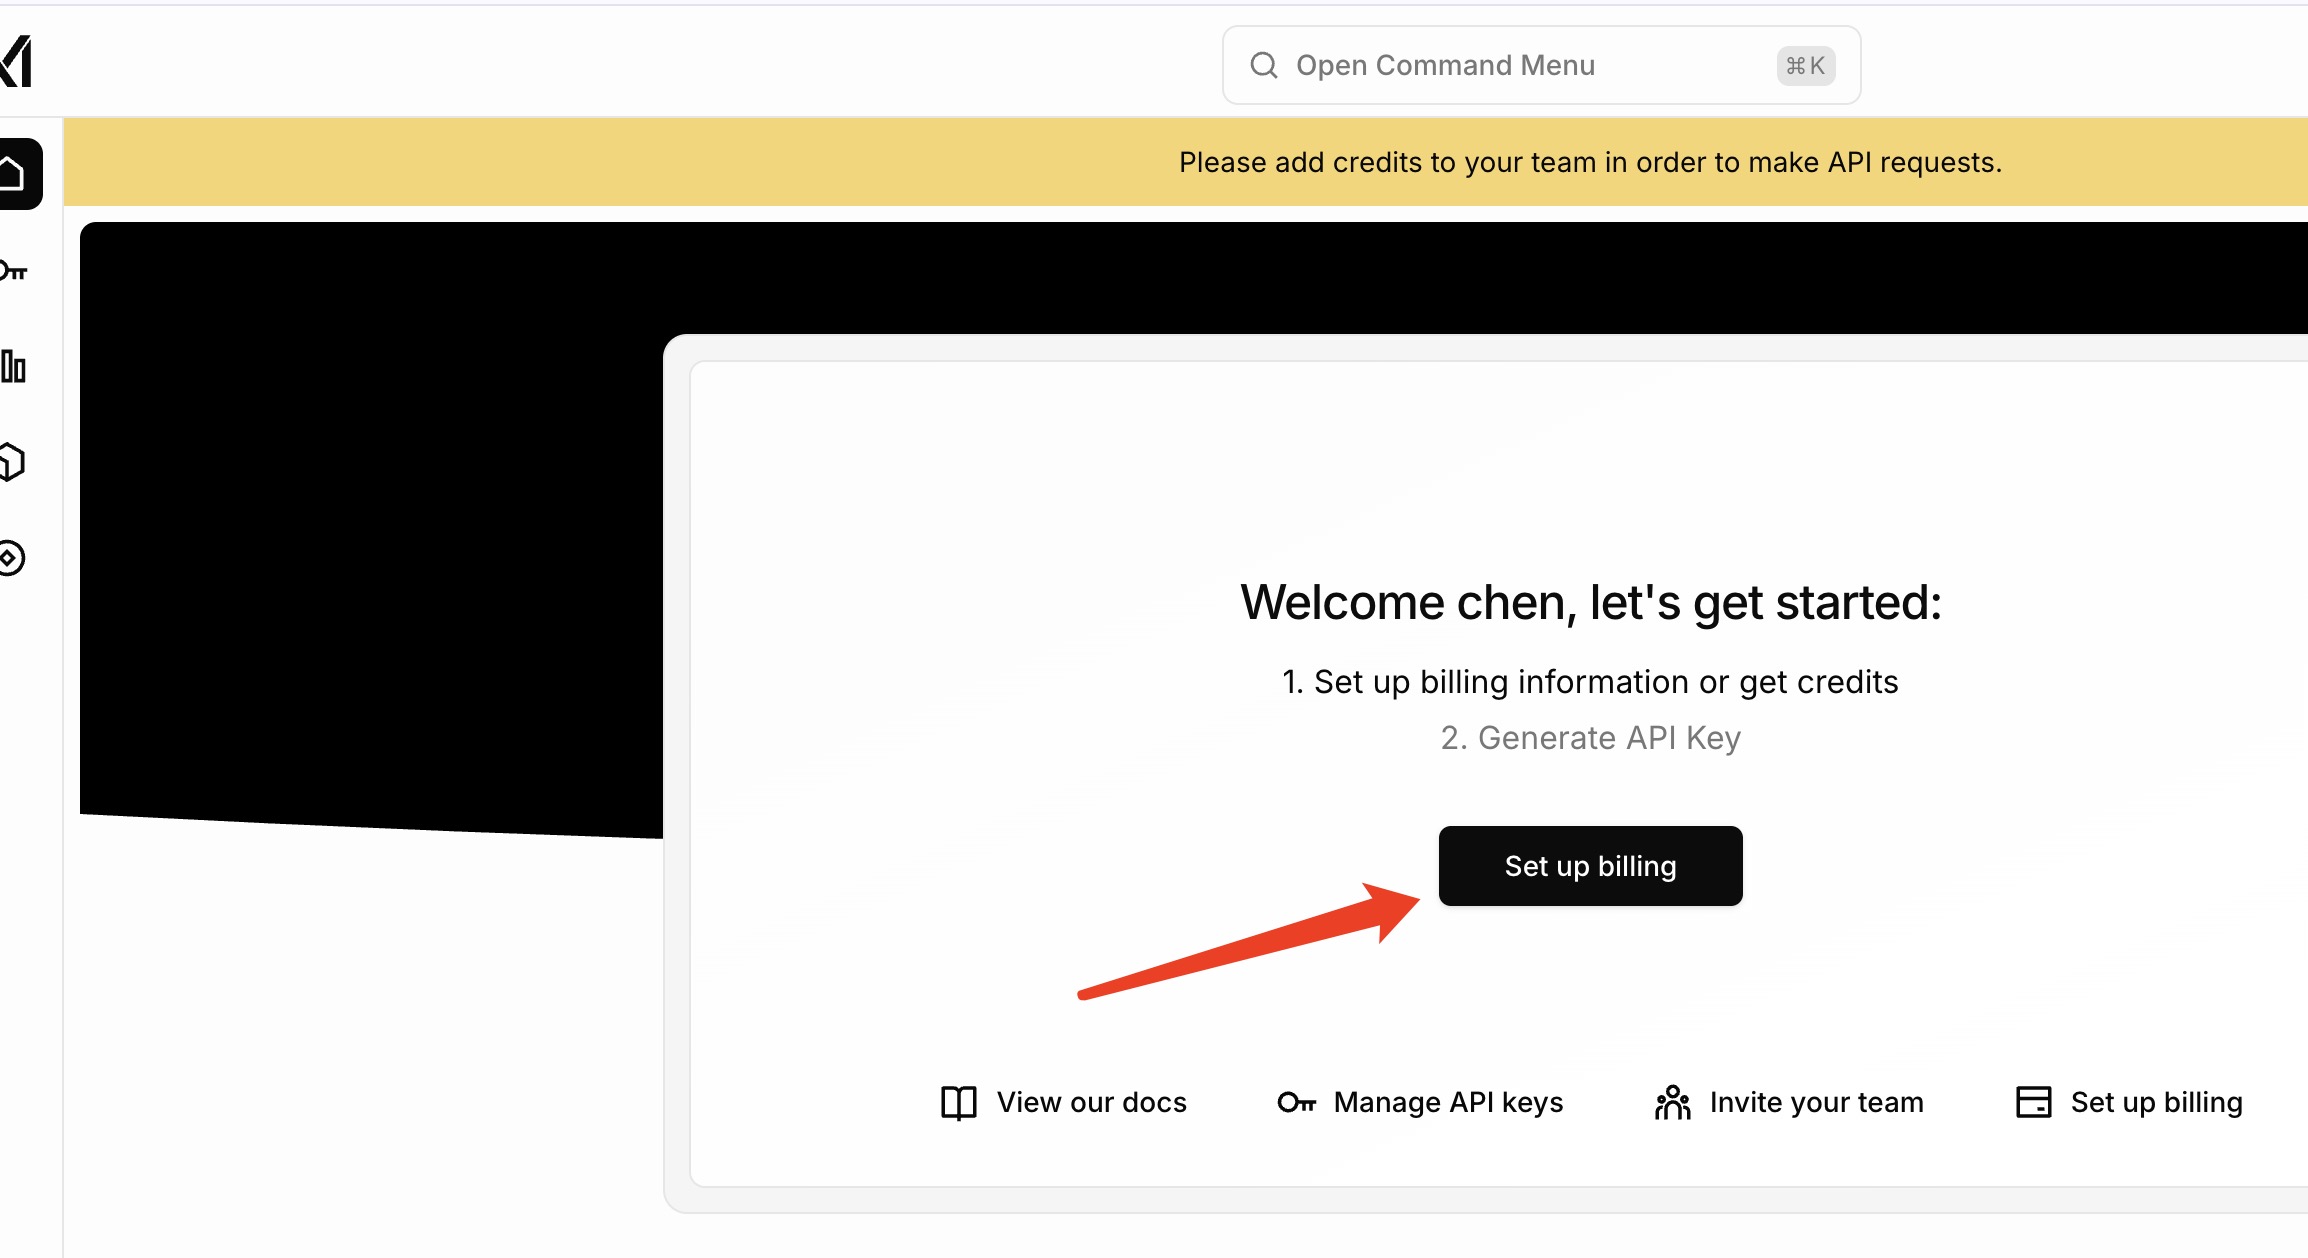Open models via the sidebar cube icon

click(x=12, y=462)
